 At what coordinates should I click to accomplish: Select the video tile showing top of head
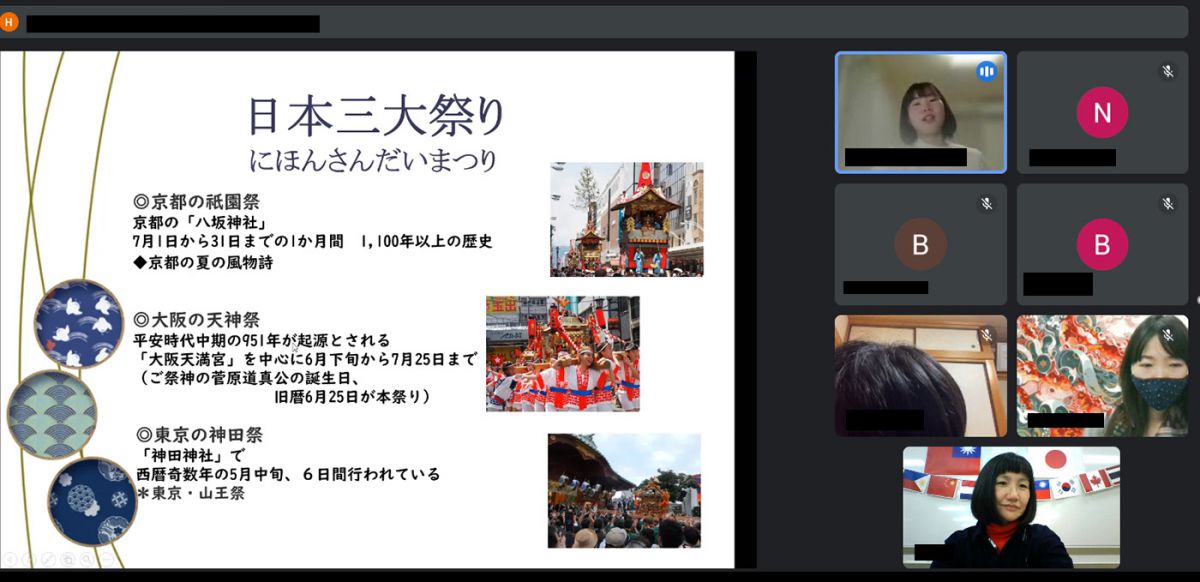[920, 375]
